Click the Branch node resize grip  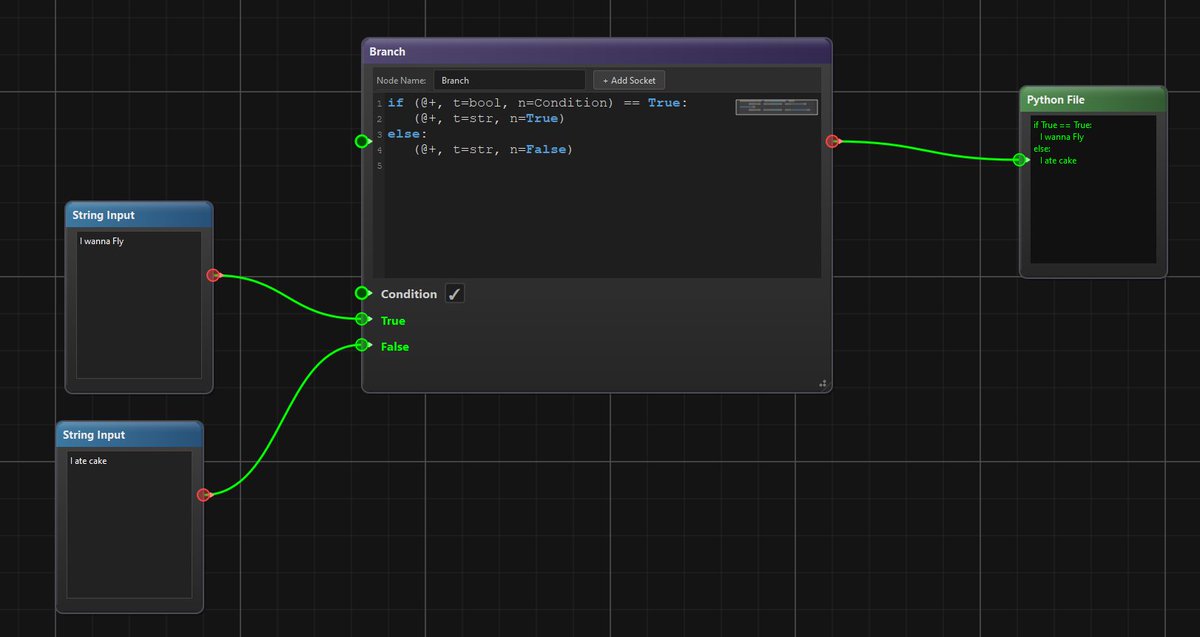point(822,383)
